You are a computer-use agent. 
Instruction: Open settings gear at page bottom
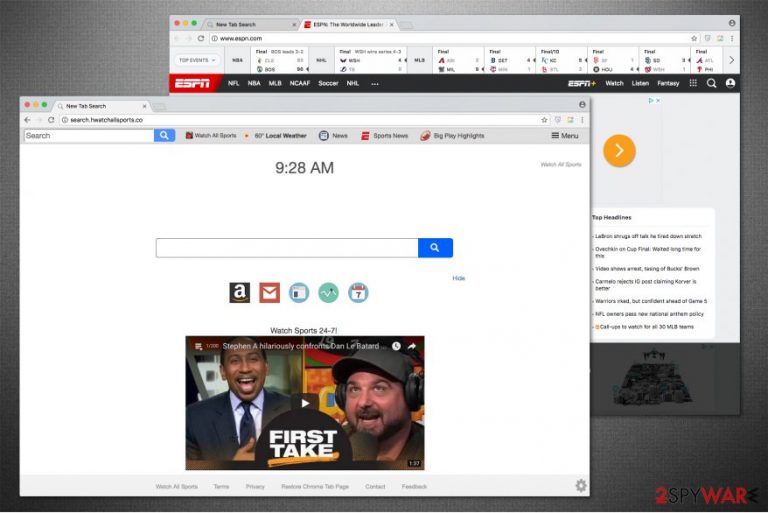tap(581, 486)
